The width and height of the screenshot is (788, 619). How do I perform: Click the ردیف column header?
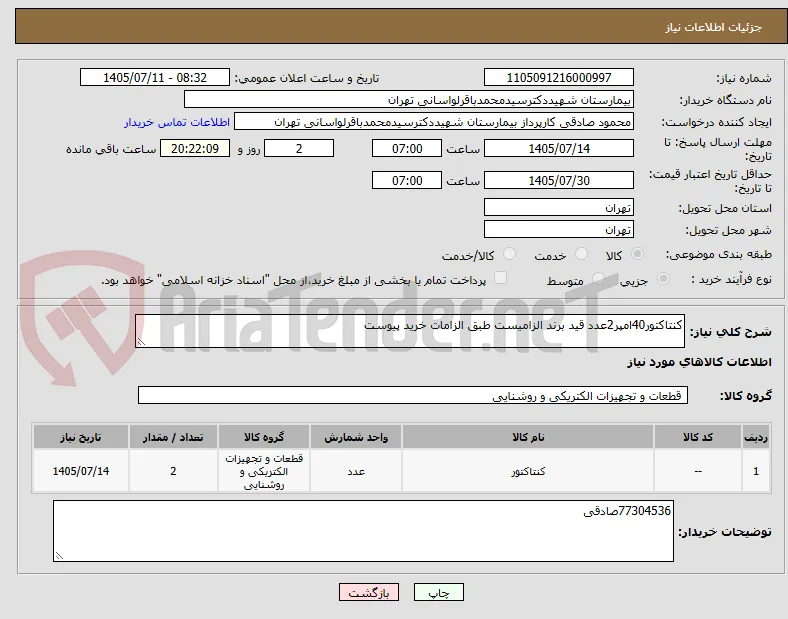tap(756, 437)
